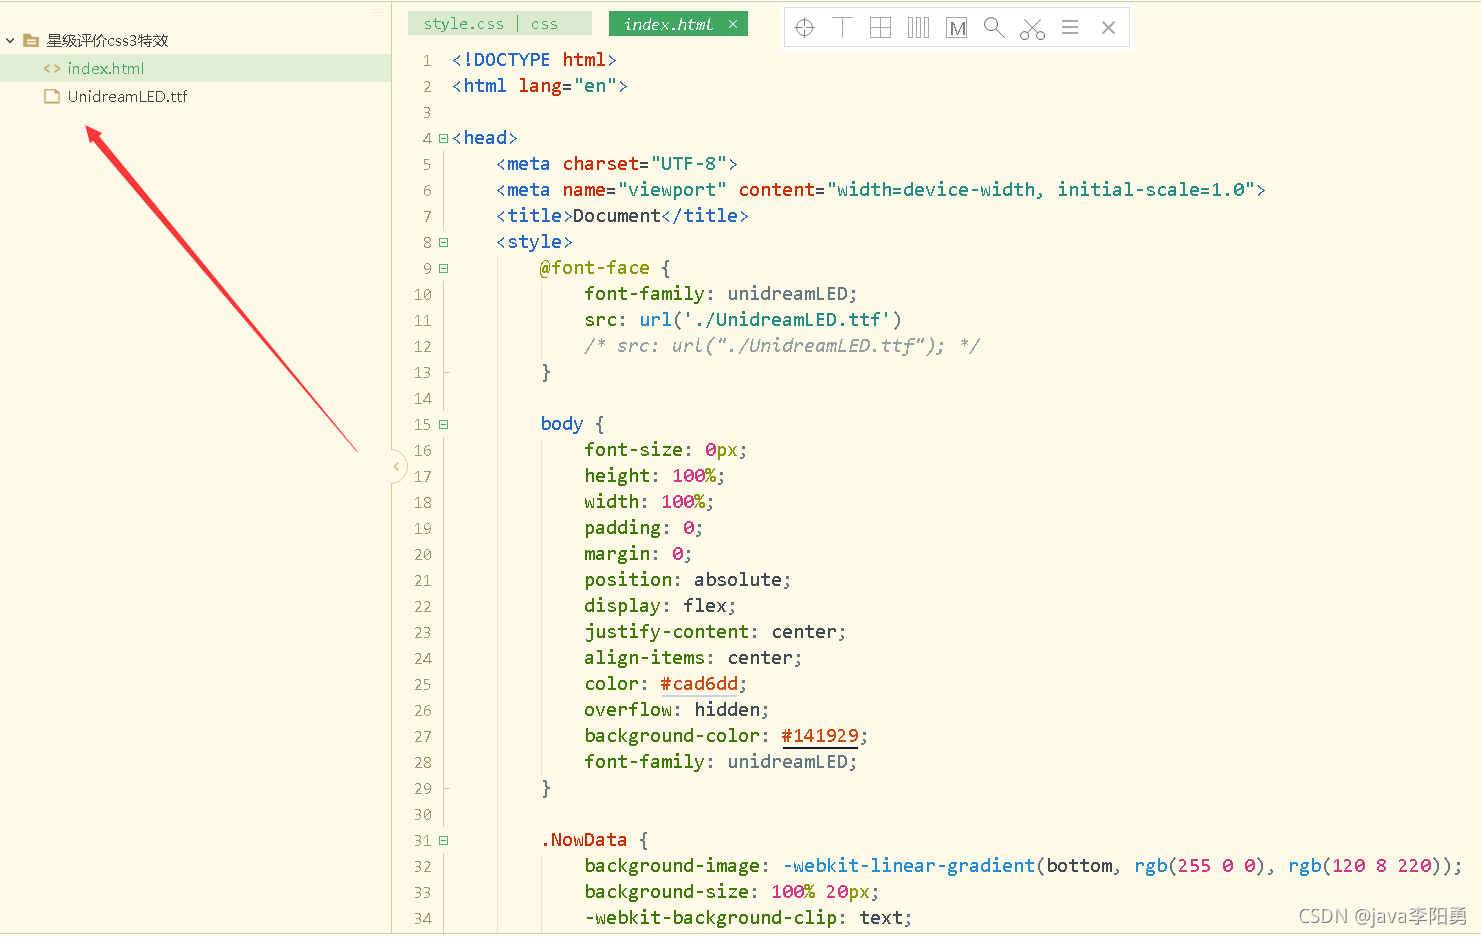The width and height of the screenshot is (1481, 937).
Task: Click the title text "Document"
Action: 617,216
